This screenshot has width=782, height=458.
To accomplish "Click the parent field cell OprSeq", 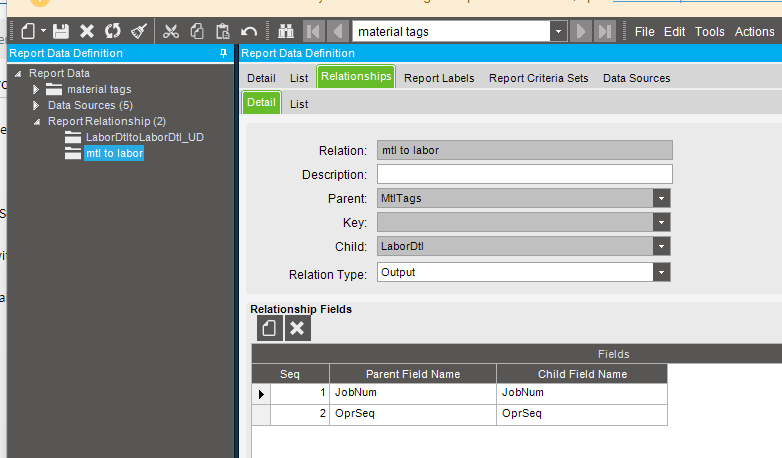I will pyautogui.click(x=413, y=414).
